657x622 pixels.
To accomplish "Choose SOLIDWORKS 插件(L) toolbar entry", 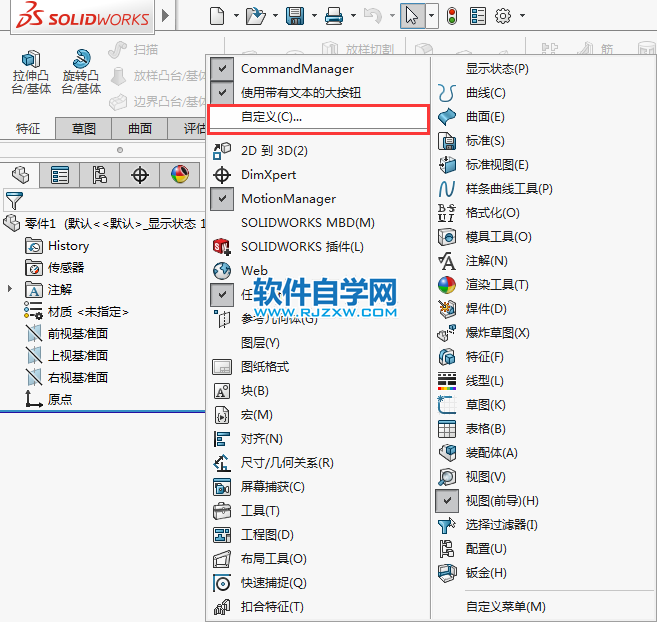I will [x=318, y=246].
